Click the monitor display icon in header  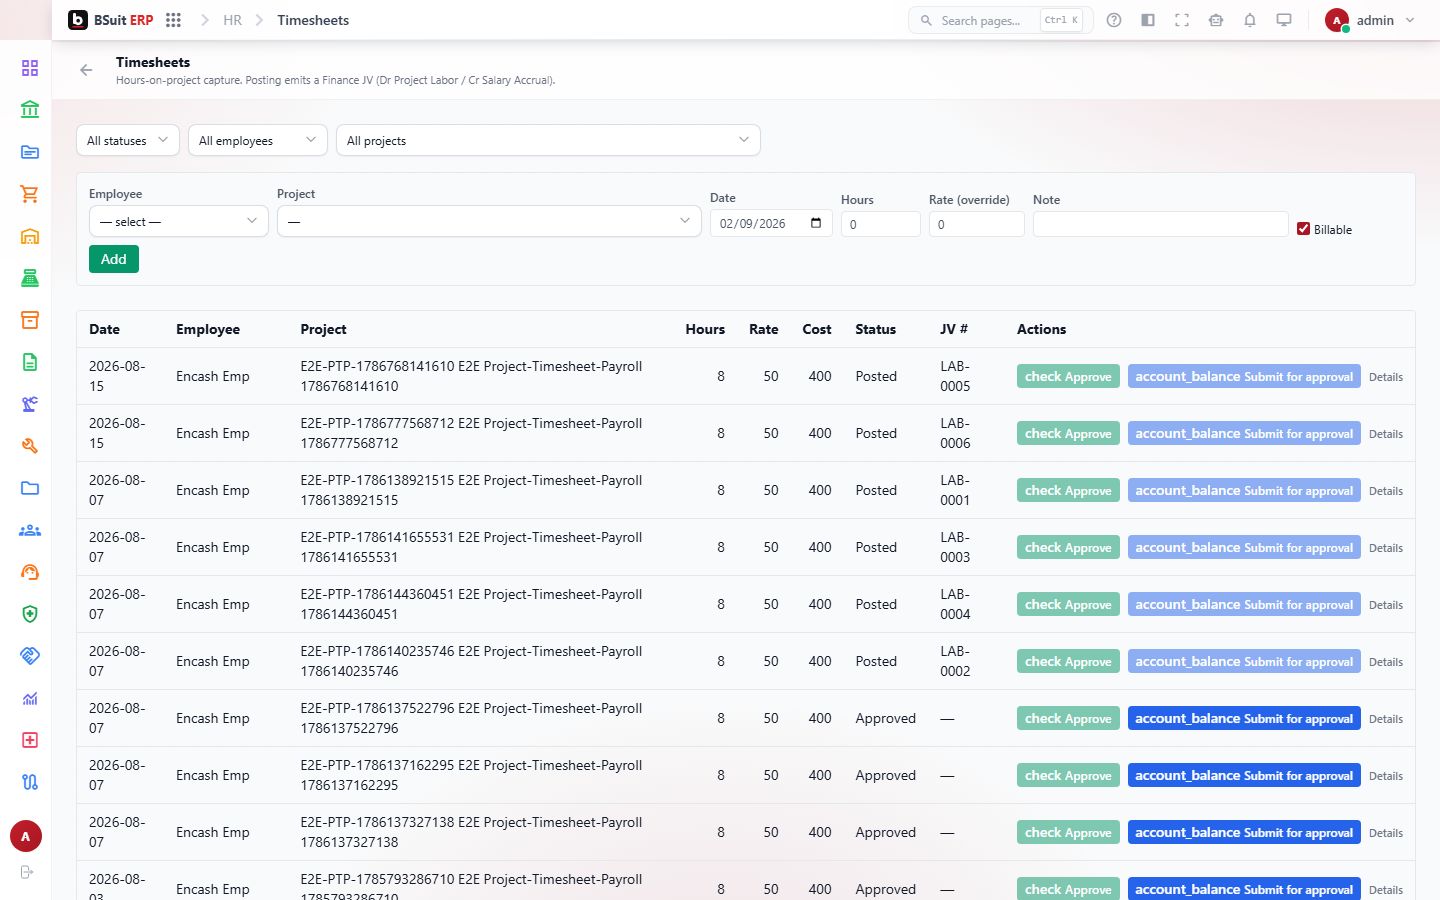click(1284, 20)
